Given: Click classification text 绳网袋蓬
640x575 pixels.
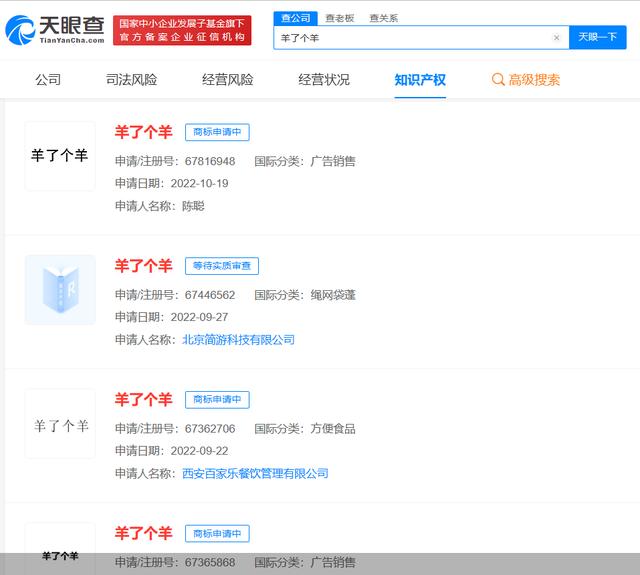Looking at the screenshot, I should pyautogui.click(x=333, y=295).
